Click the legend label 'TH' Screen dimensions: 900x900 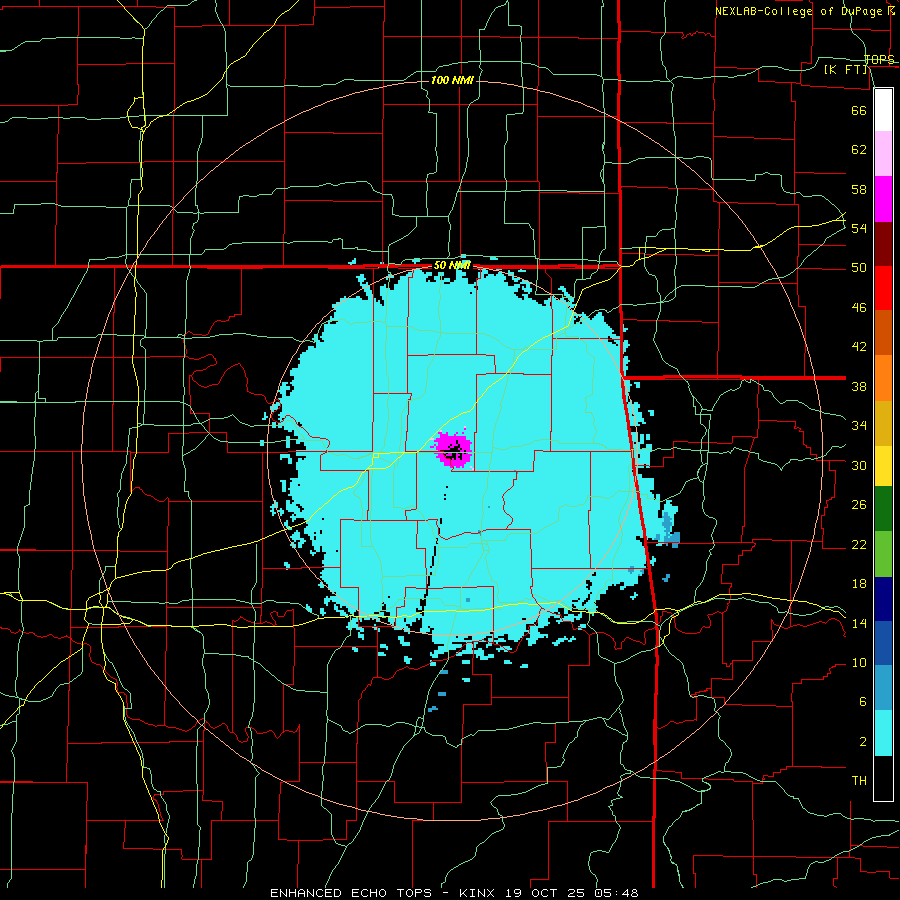point(859,781)
